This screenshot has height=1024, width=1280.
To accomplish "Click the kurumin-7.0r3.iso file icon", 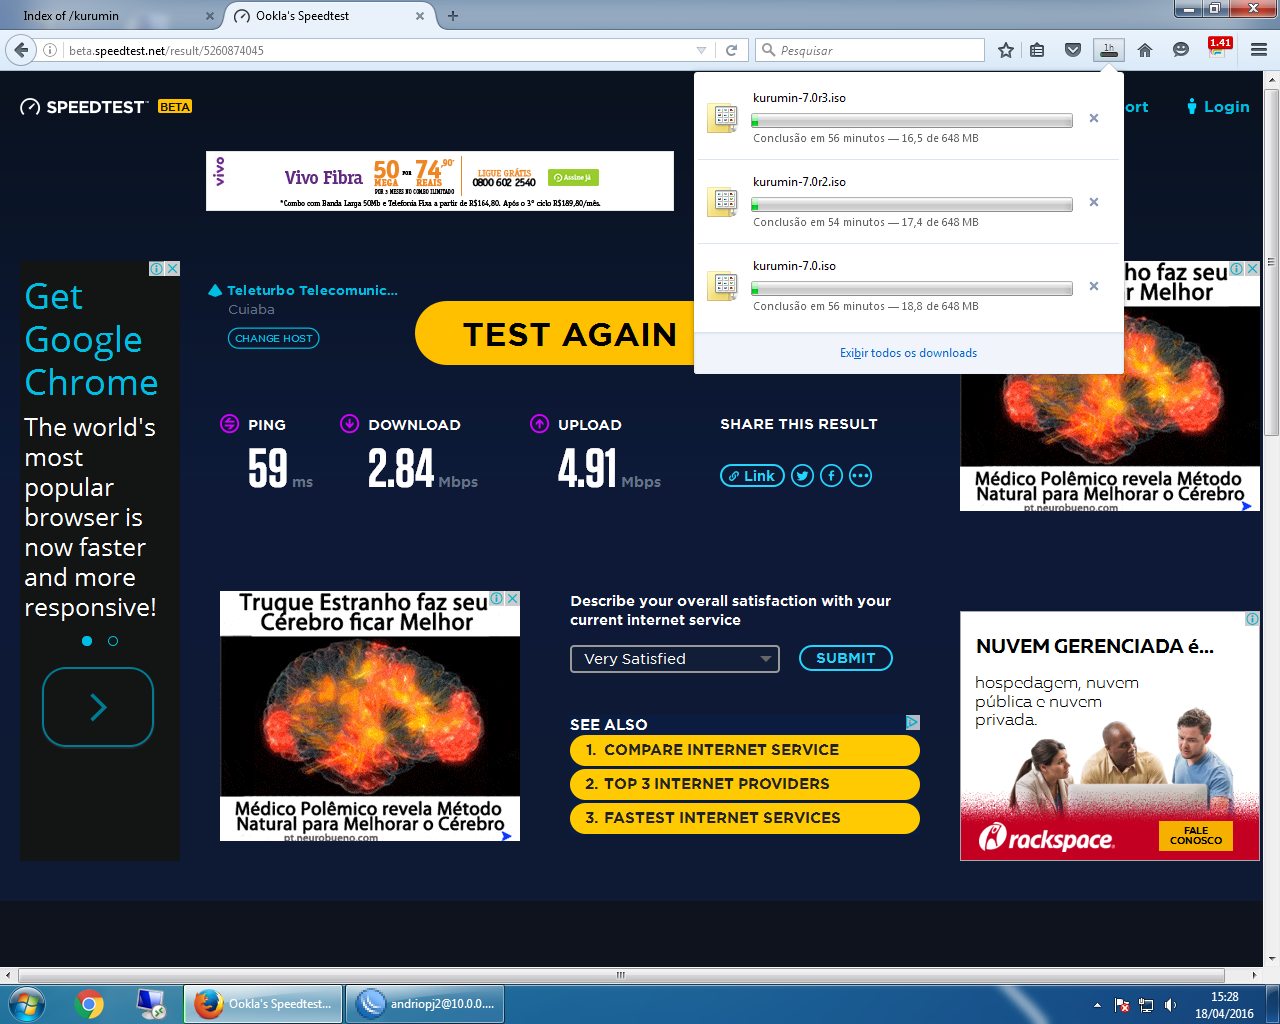I will (x=723, y=118).
